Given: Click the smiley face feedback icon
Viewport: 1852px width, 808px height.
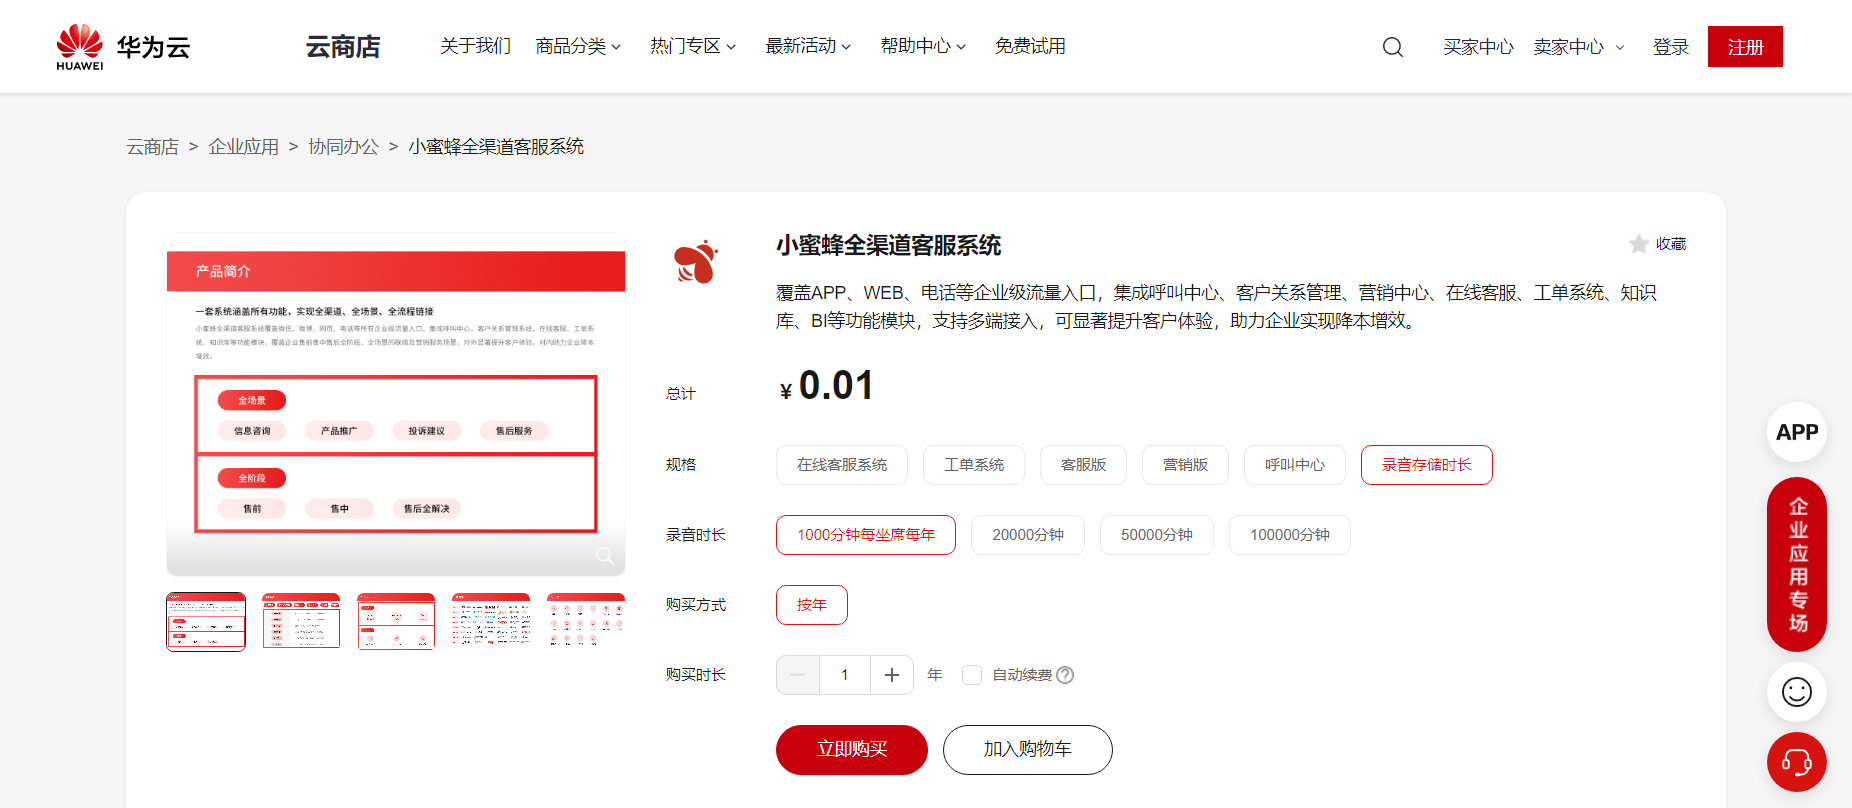Looking at the screenshot, I should [1796, 692].
